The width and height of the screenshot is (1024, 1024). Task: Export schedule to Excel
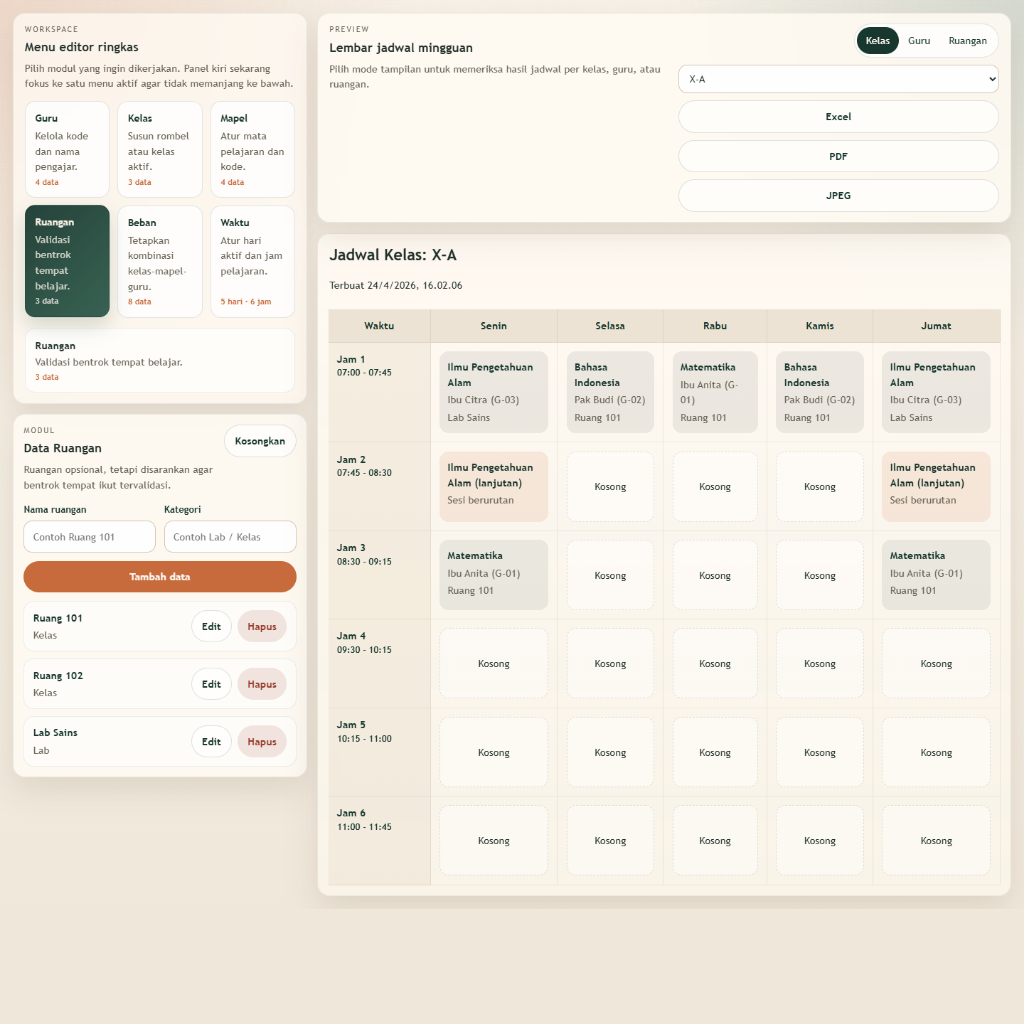(838, 117)
